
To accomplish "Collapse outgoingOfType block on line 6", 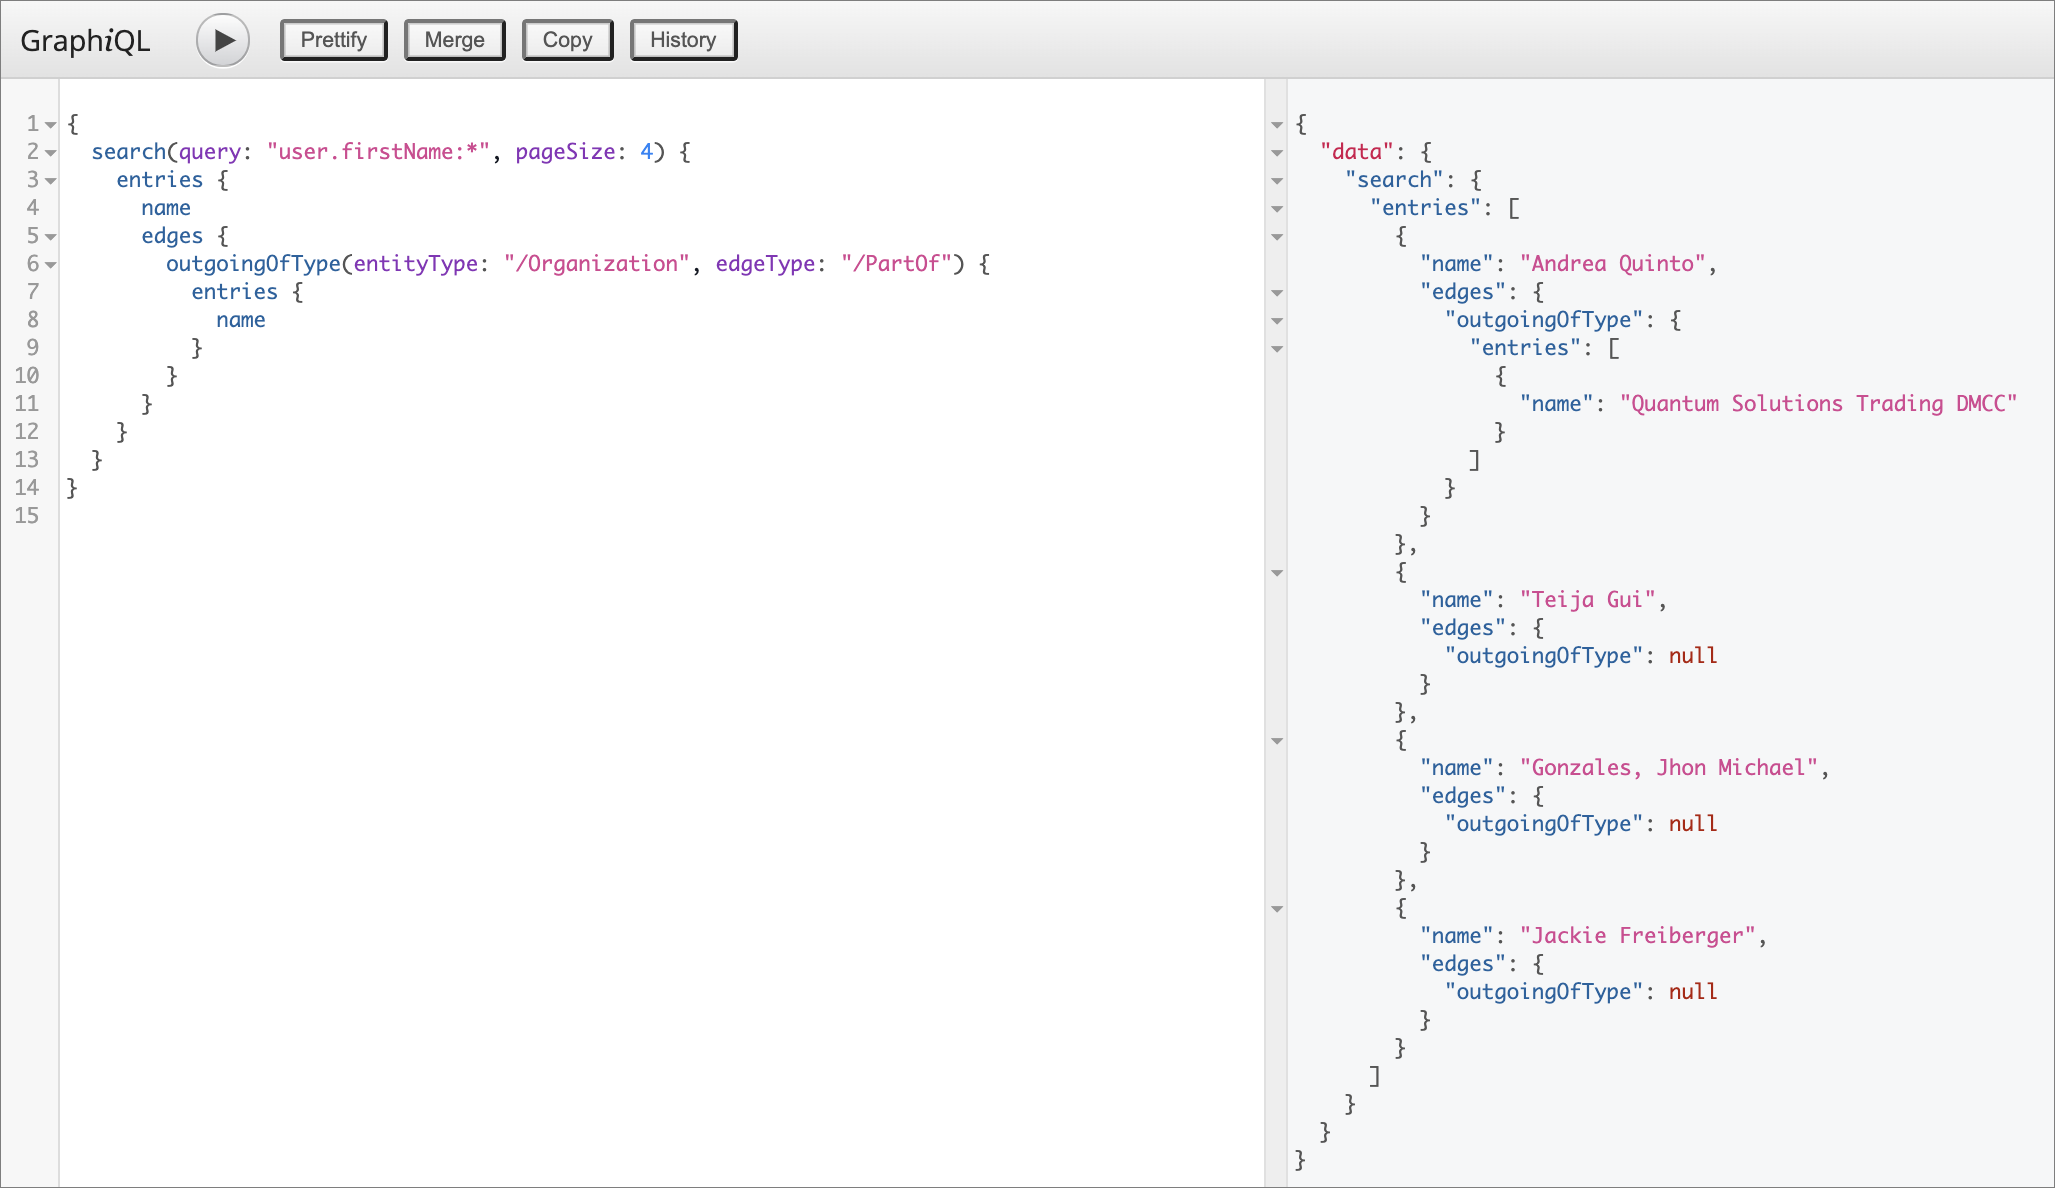I will coord(51,265).
